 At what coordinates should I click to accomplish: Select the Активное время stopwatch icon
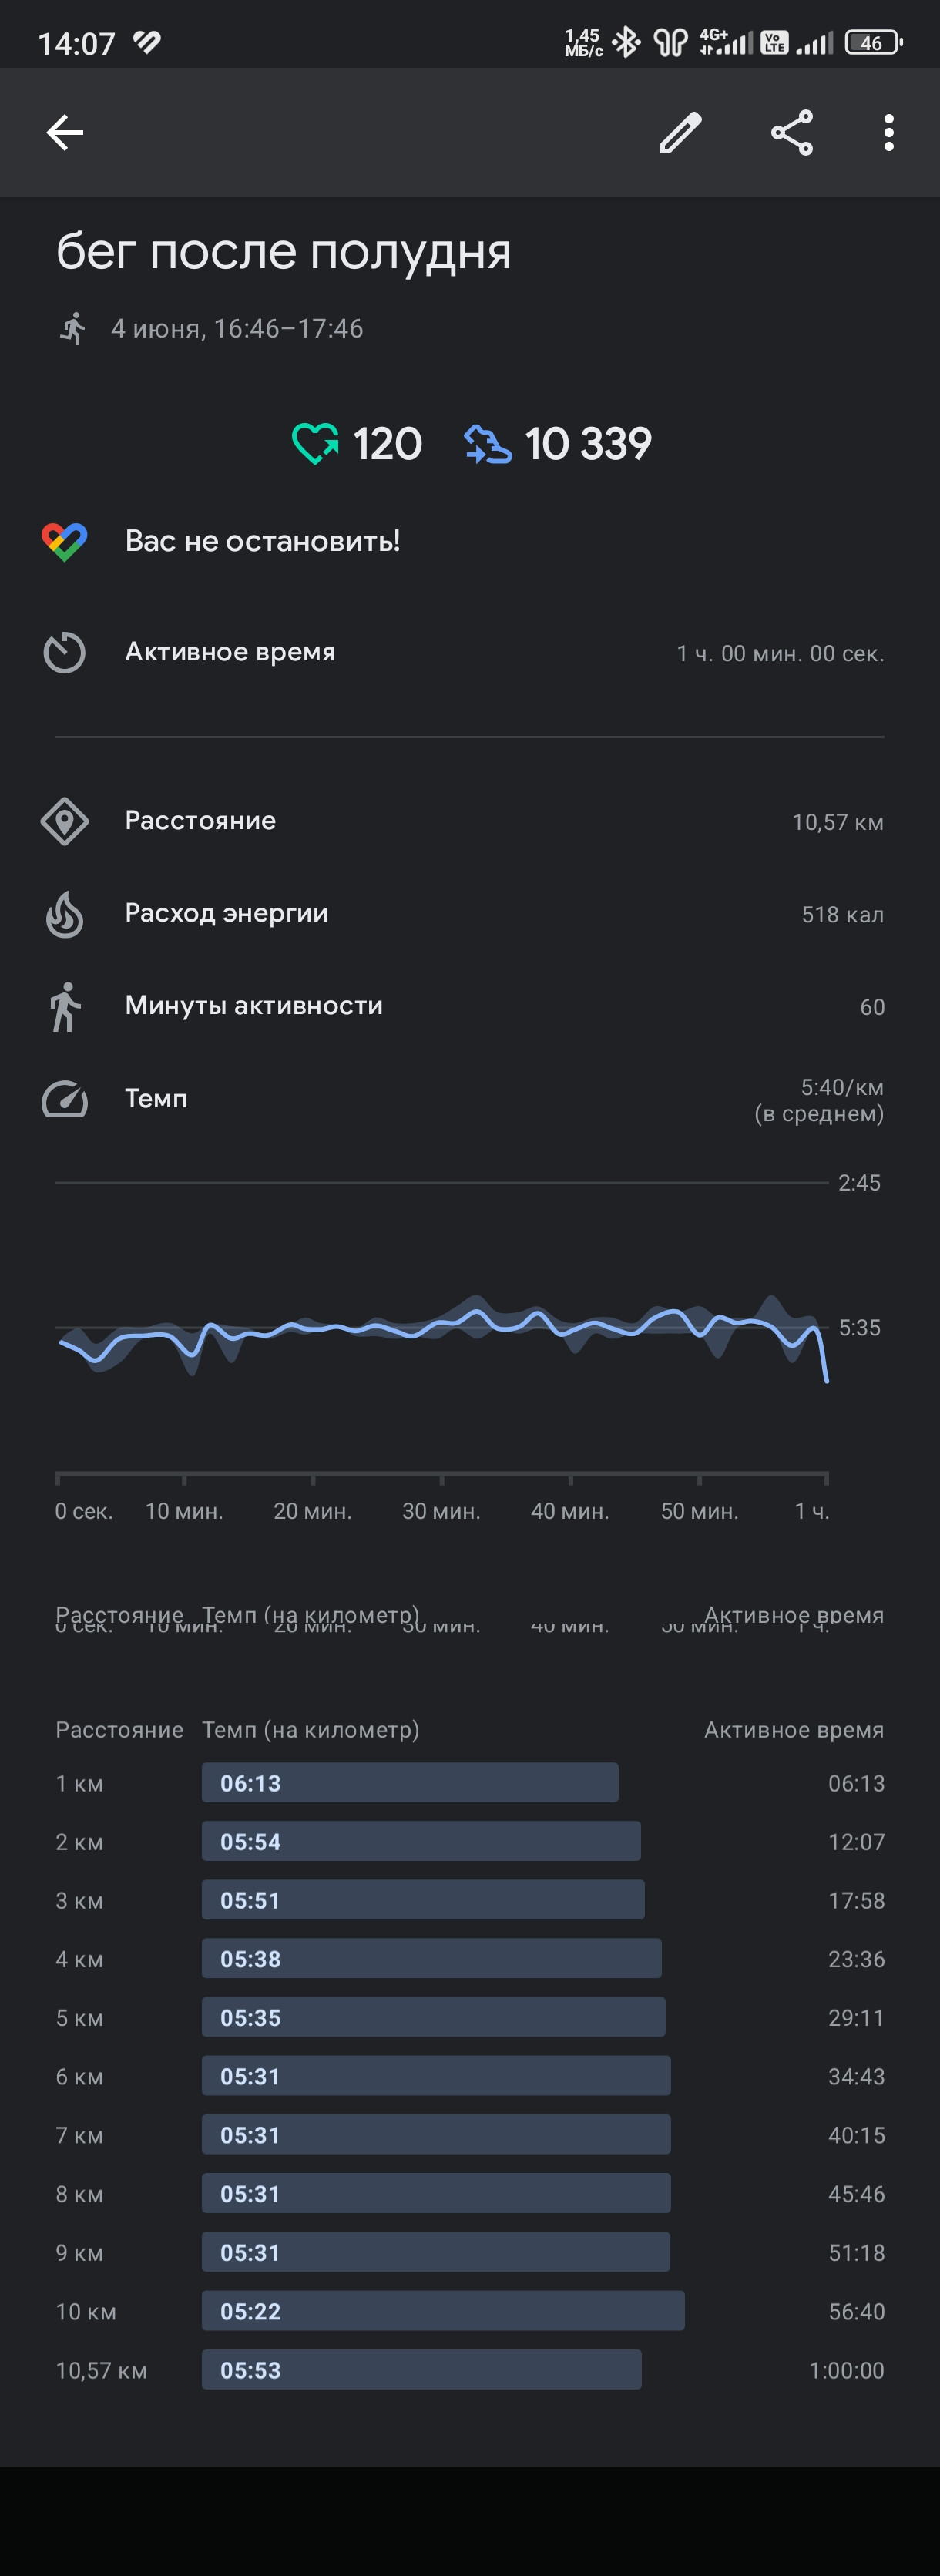click(65, 652)
